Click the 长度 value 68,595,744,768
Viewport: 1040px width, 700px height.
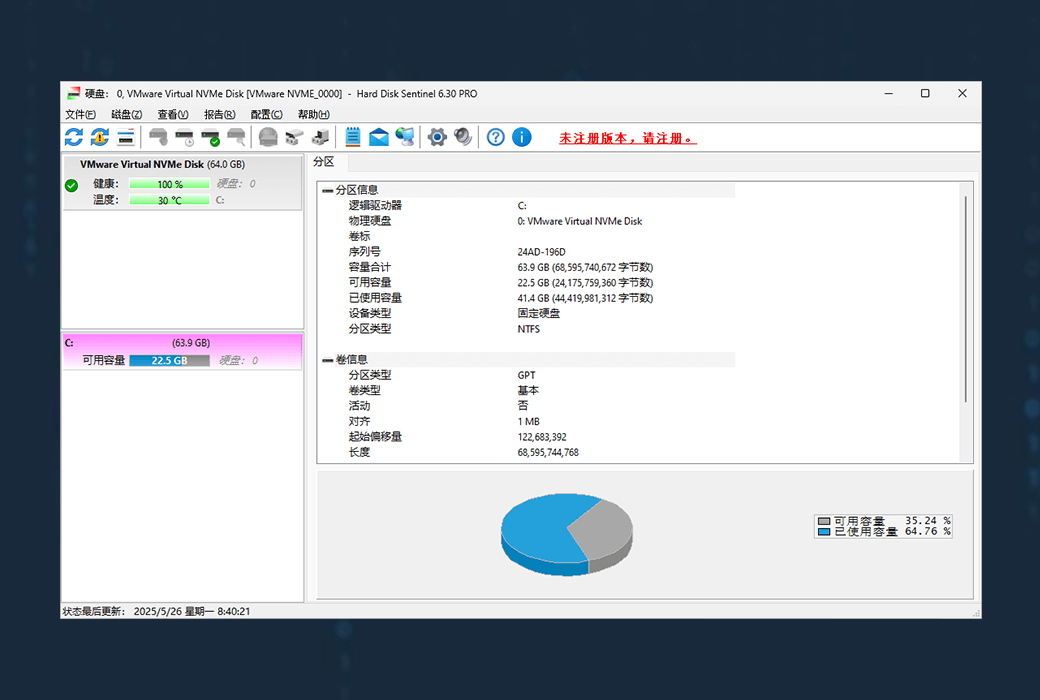tap(548, 453)
